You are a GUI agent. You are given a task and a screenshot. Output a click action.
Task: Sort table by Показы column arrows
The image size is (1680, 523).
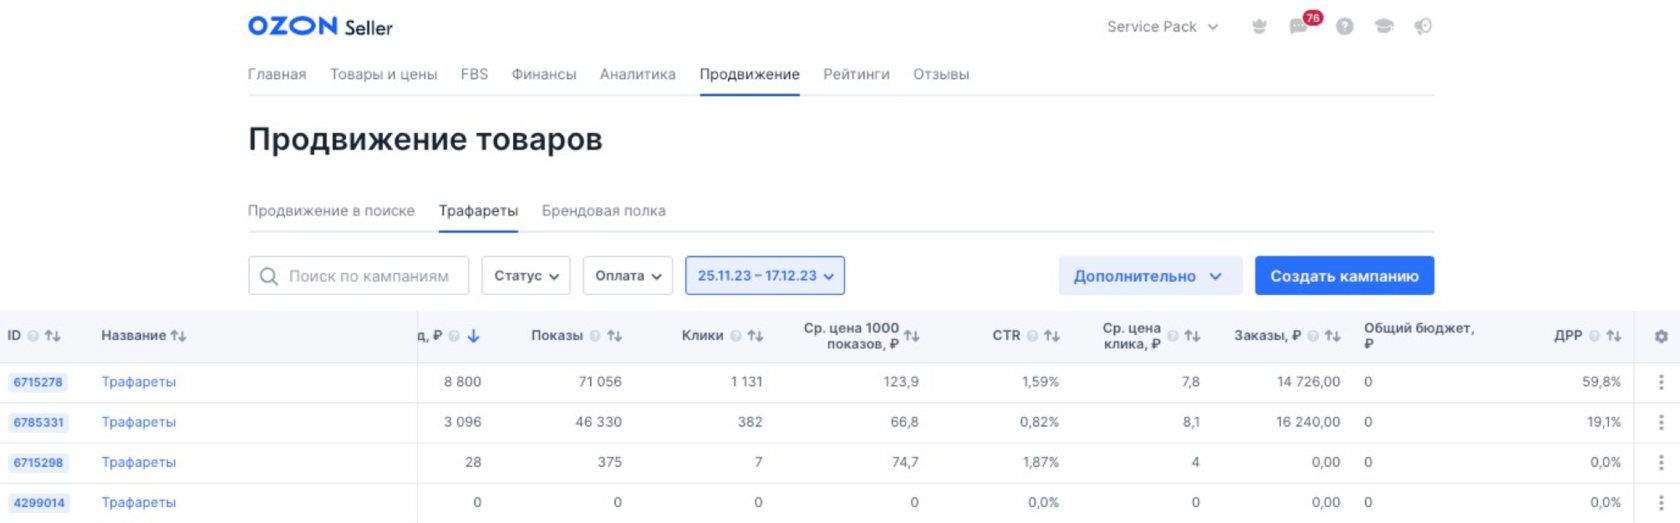(x=614, y=336)
